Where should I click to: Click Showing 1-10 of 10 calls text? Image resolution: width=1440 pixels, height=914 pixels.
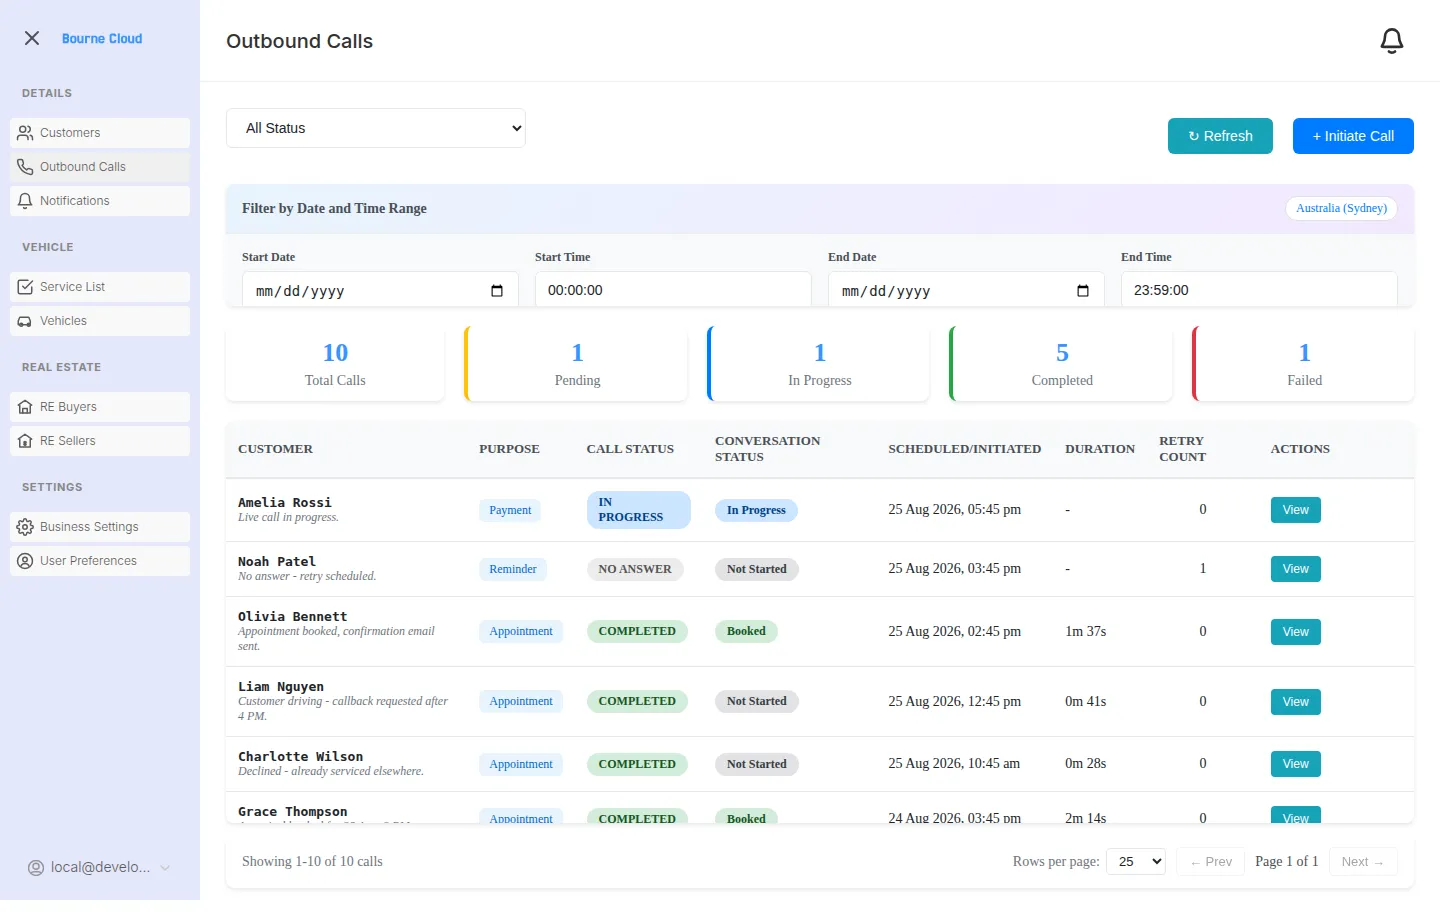(x=312, y=861)
